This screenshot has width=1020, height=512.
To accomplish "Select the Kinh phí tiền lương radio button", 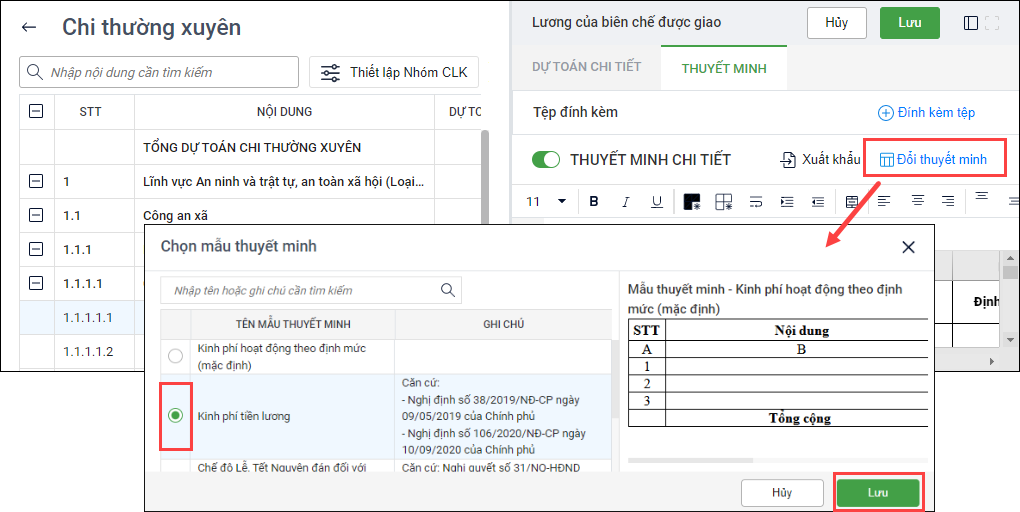I will tap(176, 416).
